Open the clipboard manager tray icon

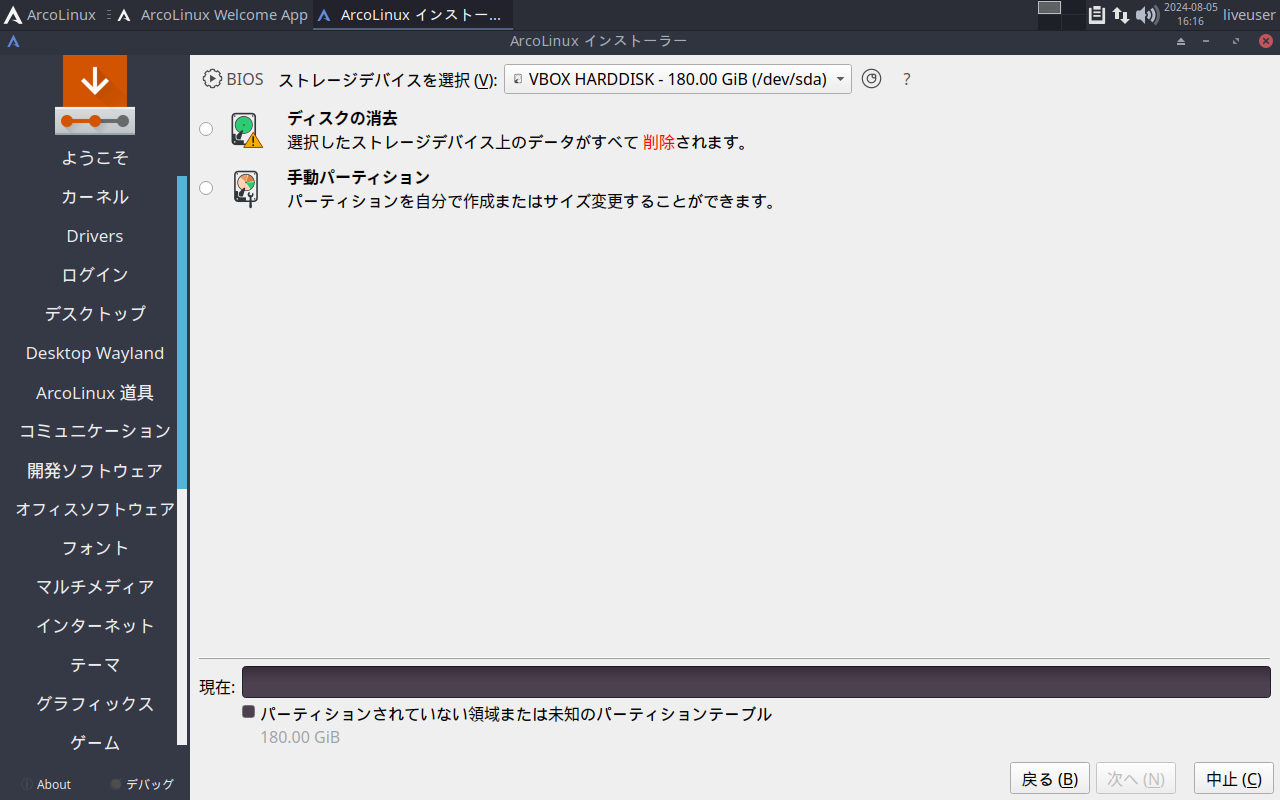(x=1097, y=15)
